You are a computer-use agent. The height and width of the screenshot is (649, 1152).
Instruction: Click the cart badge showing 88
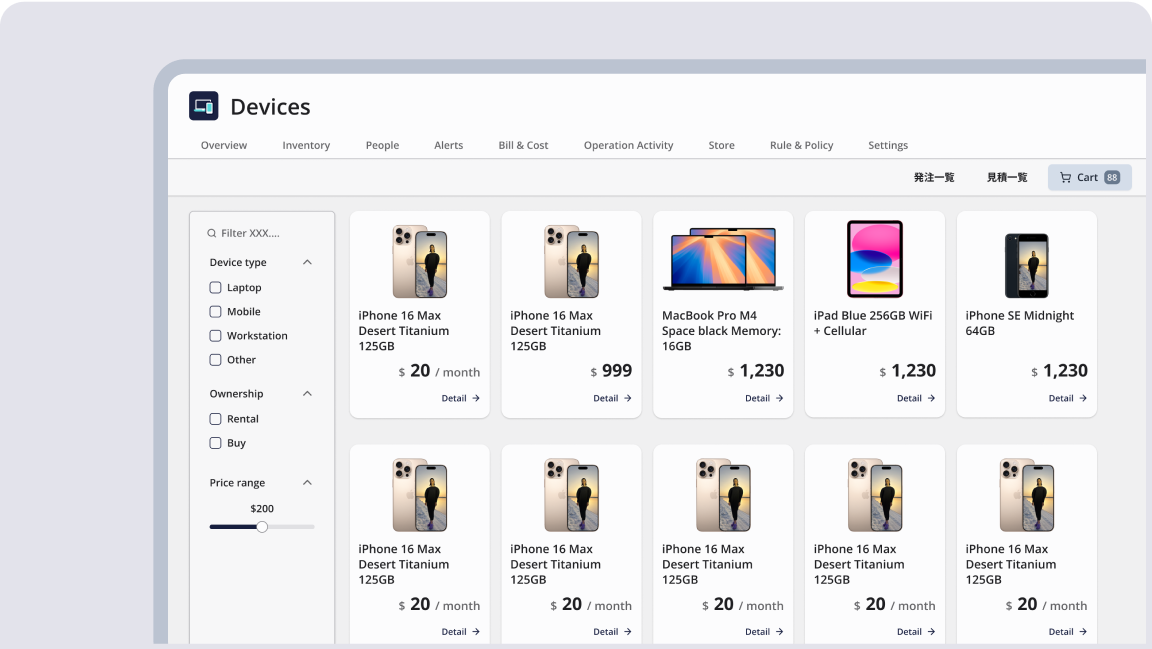[x=1113, y=177]
